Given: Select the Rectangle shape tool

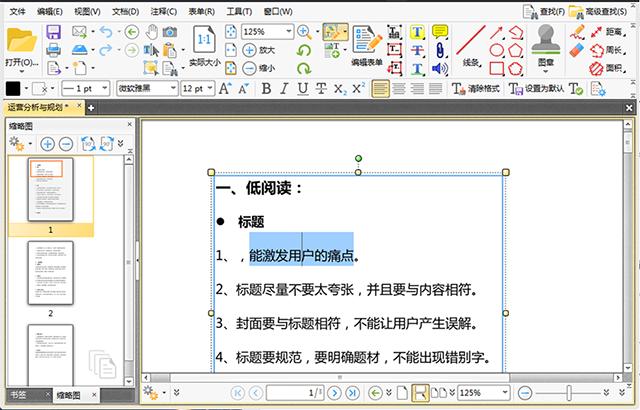Looking at the screenshot, I should point(496,68).
